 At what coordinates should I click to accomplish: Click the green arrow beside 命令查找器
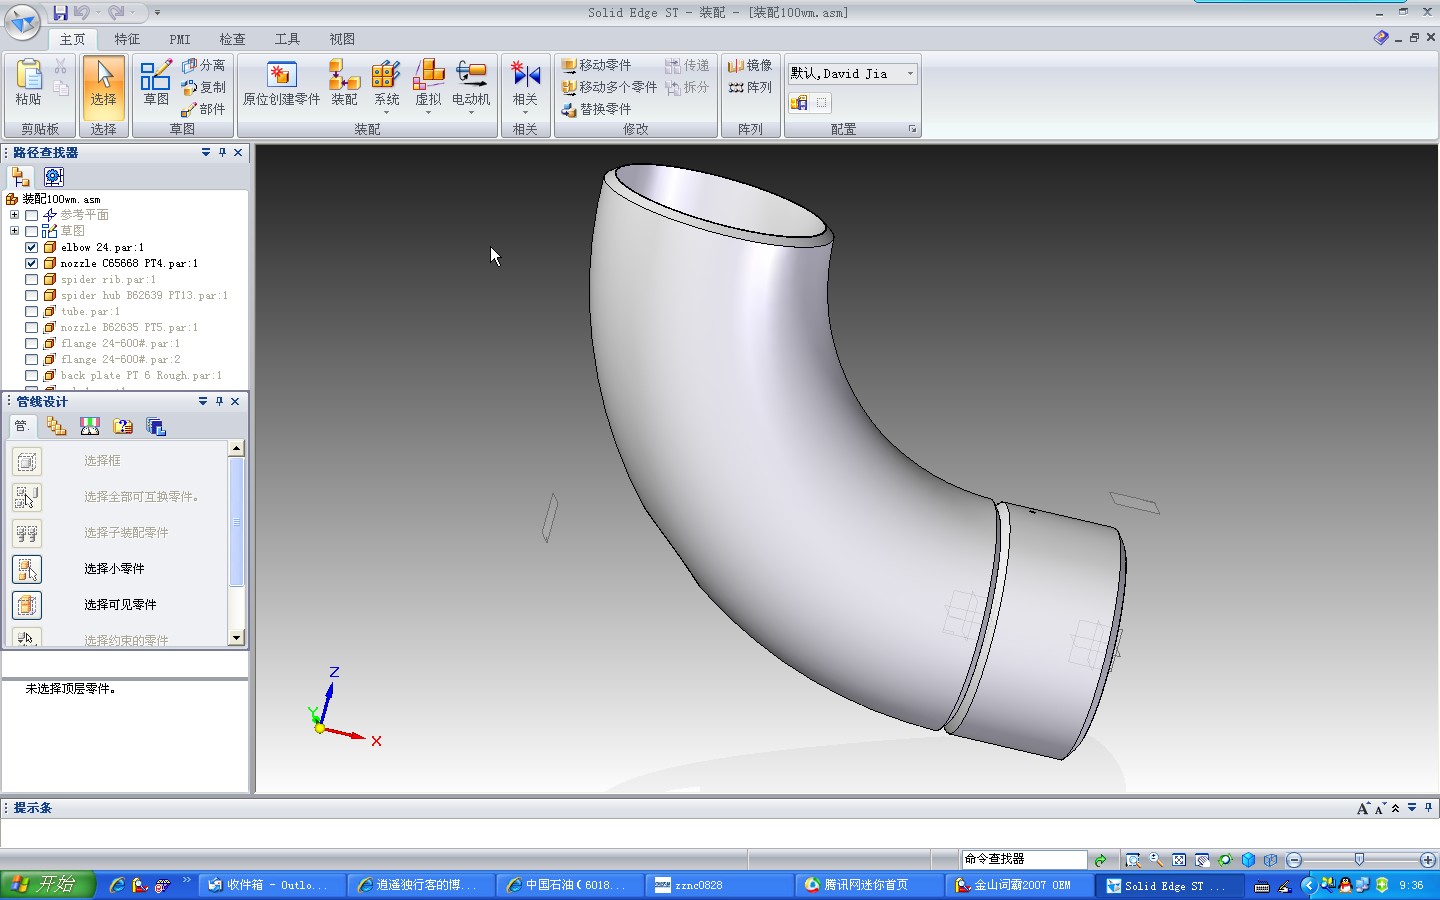pos(1100,860)
